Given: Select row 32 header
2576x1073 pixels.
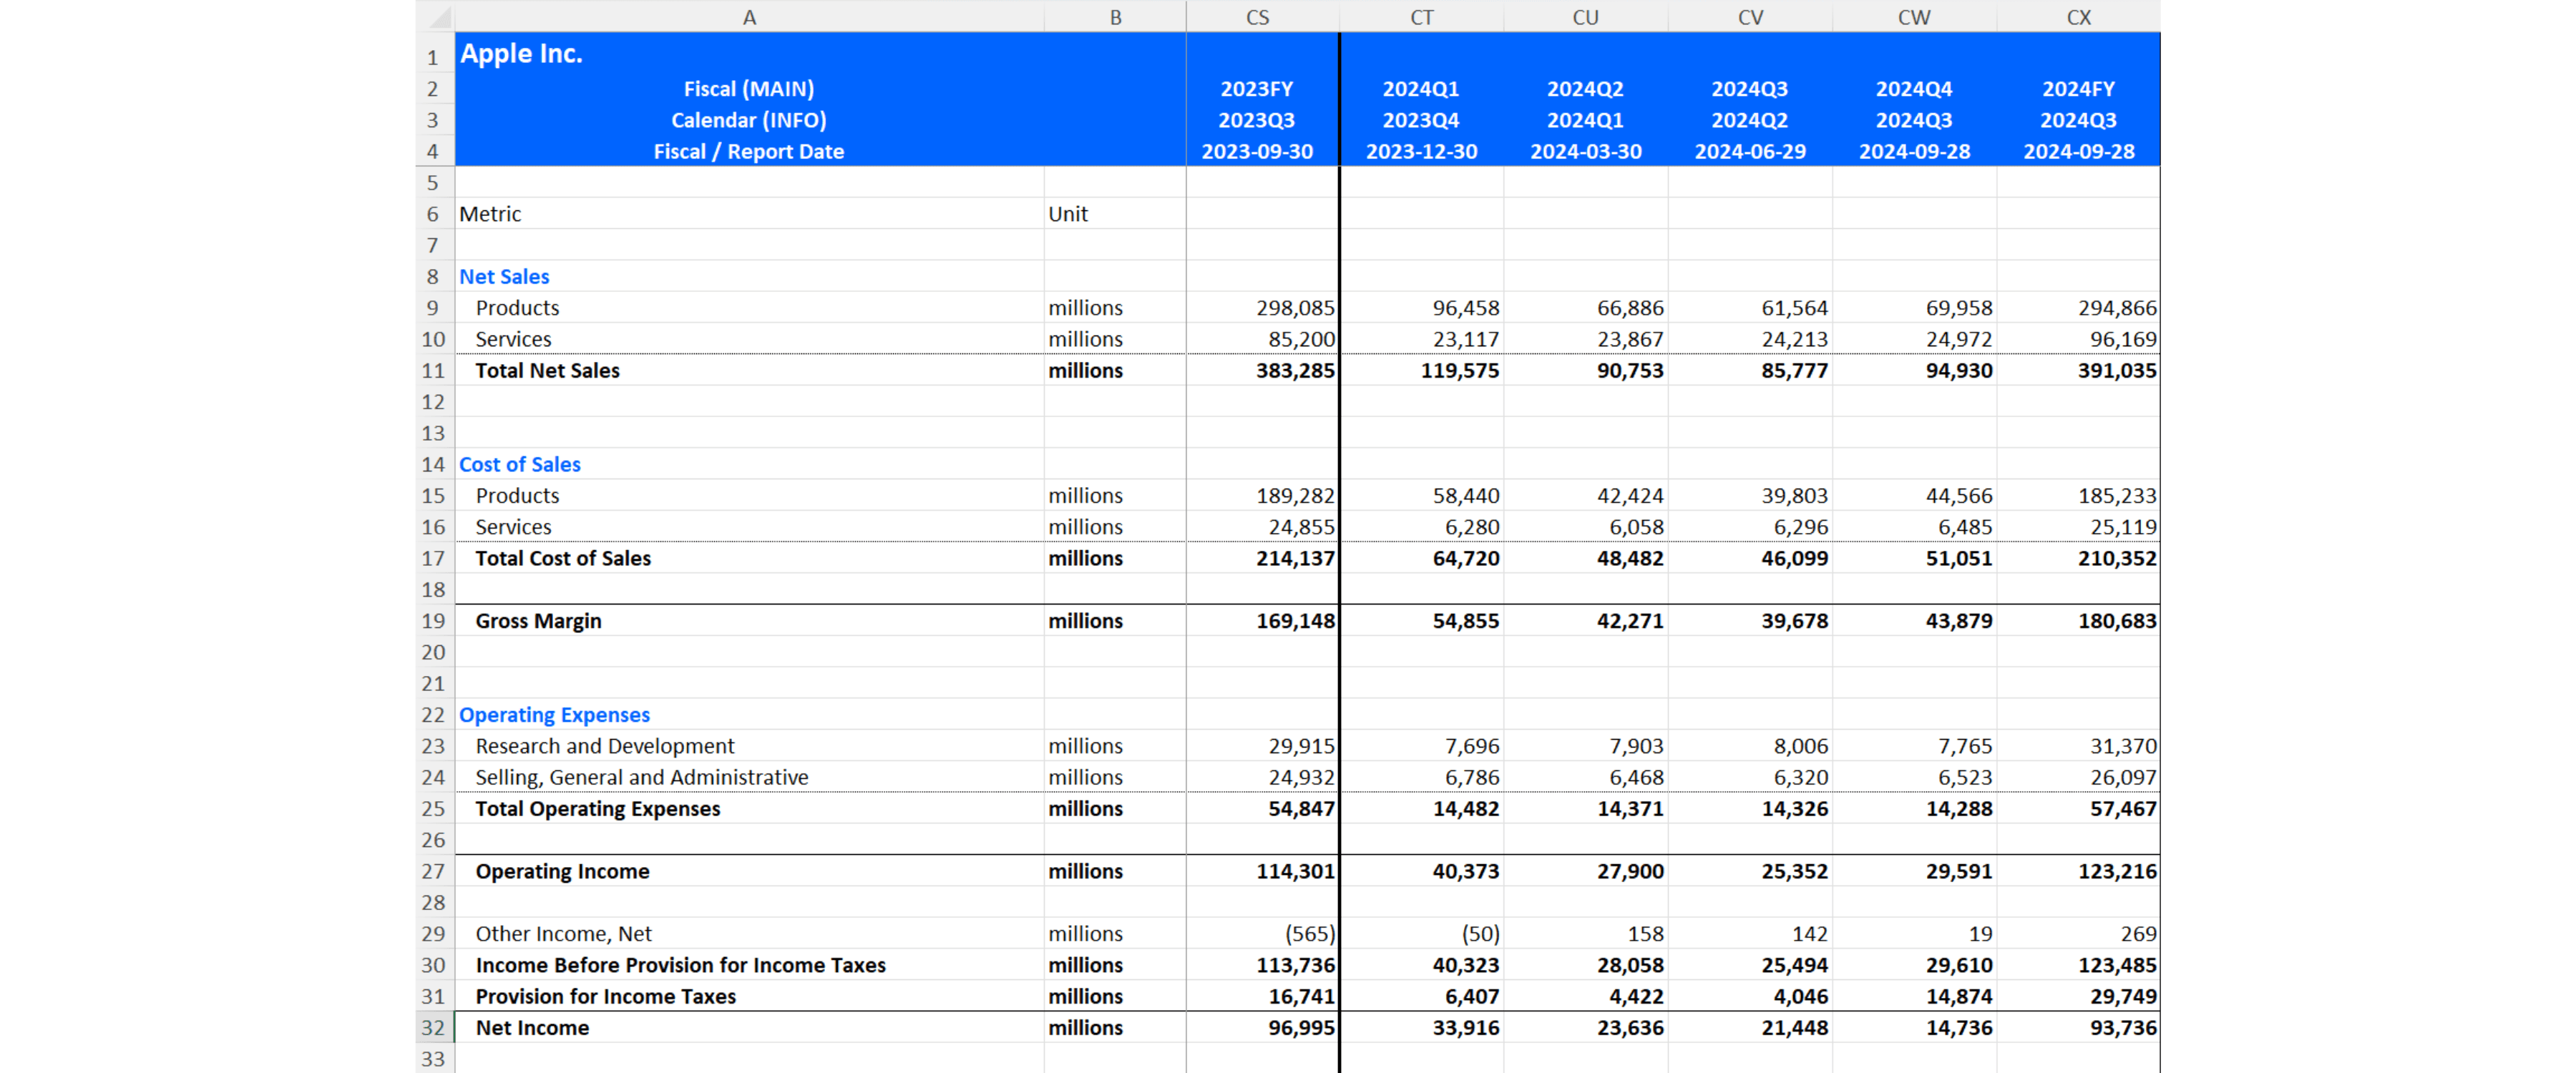Looking at the screenshot, I should click(433, 1027).
